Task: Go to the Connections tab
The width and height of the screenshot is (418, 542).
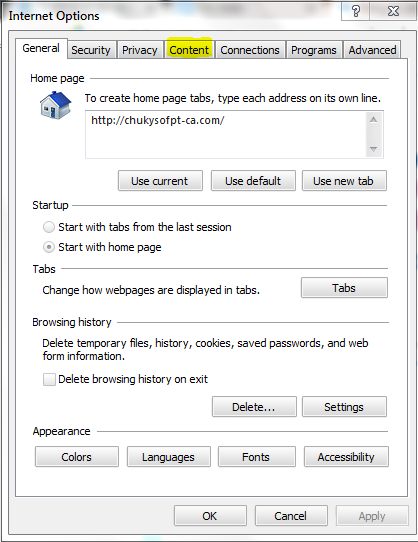Action: click(250, 50)
